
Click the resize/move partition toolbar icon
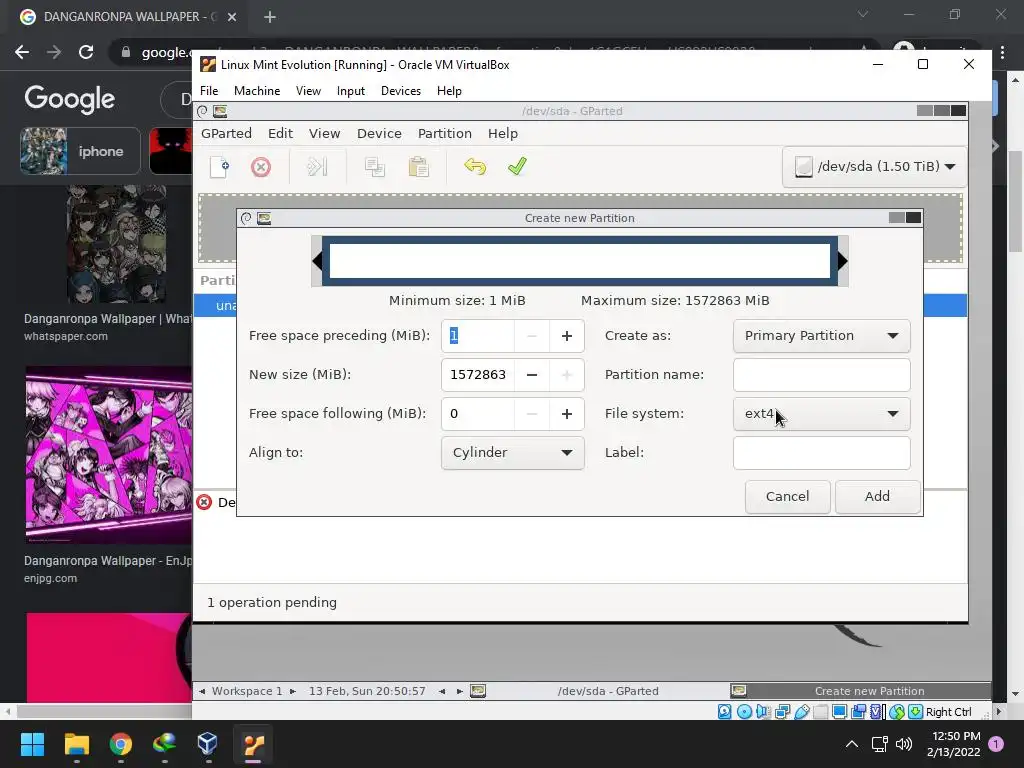(317, 167)
